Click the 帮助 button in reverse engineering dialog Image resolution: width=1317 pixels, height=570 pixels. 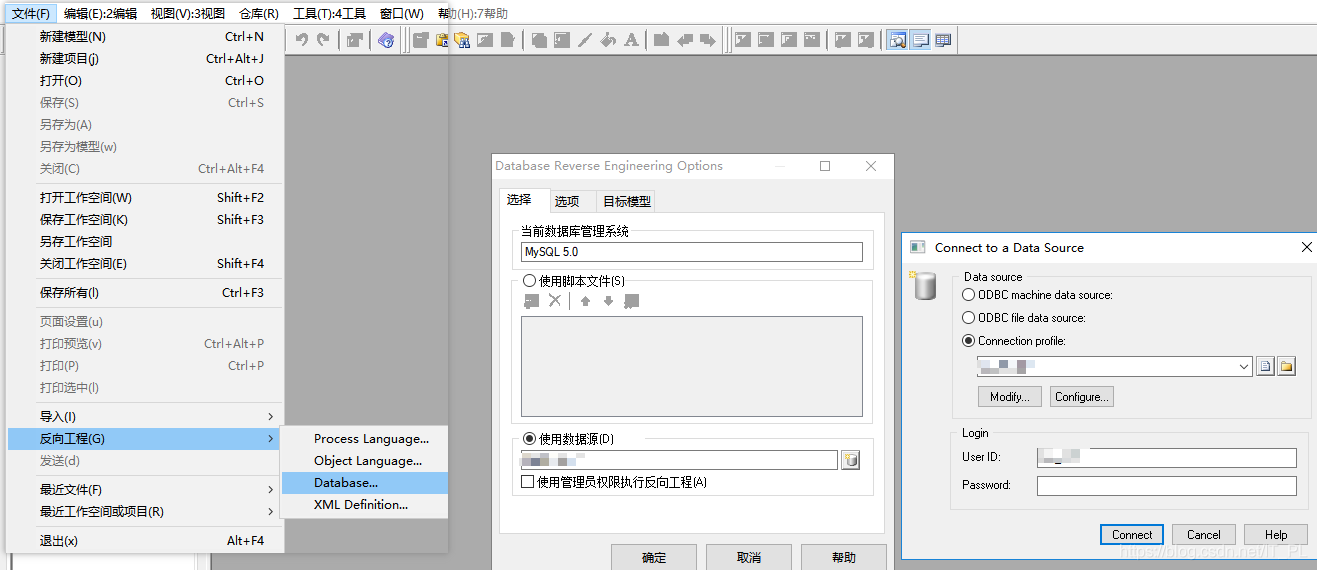pos(844,557)
